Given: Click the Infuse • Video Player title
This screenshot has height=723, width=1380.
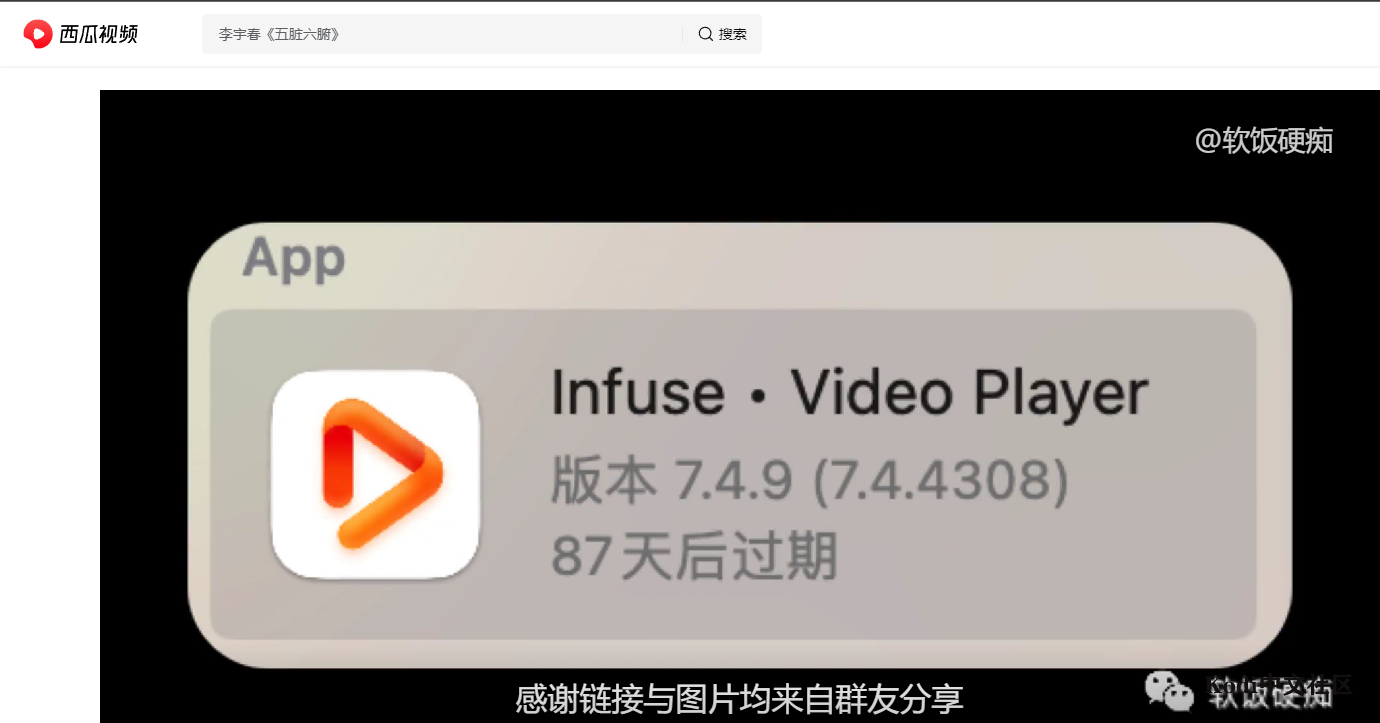Looking at the screenshot, I should coord(849,393).
